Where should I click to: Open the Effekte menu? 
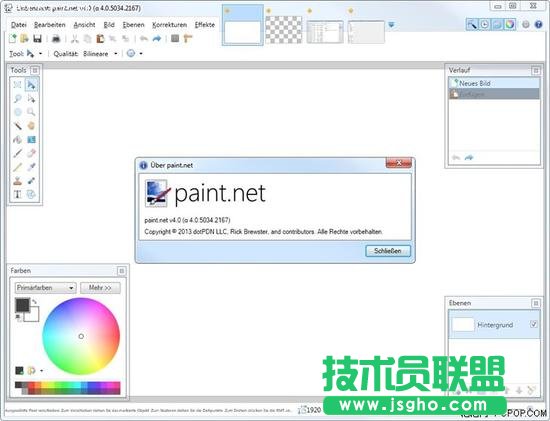pyautogui.click(x=205, y=25)
